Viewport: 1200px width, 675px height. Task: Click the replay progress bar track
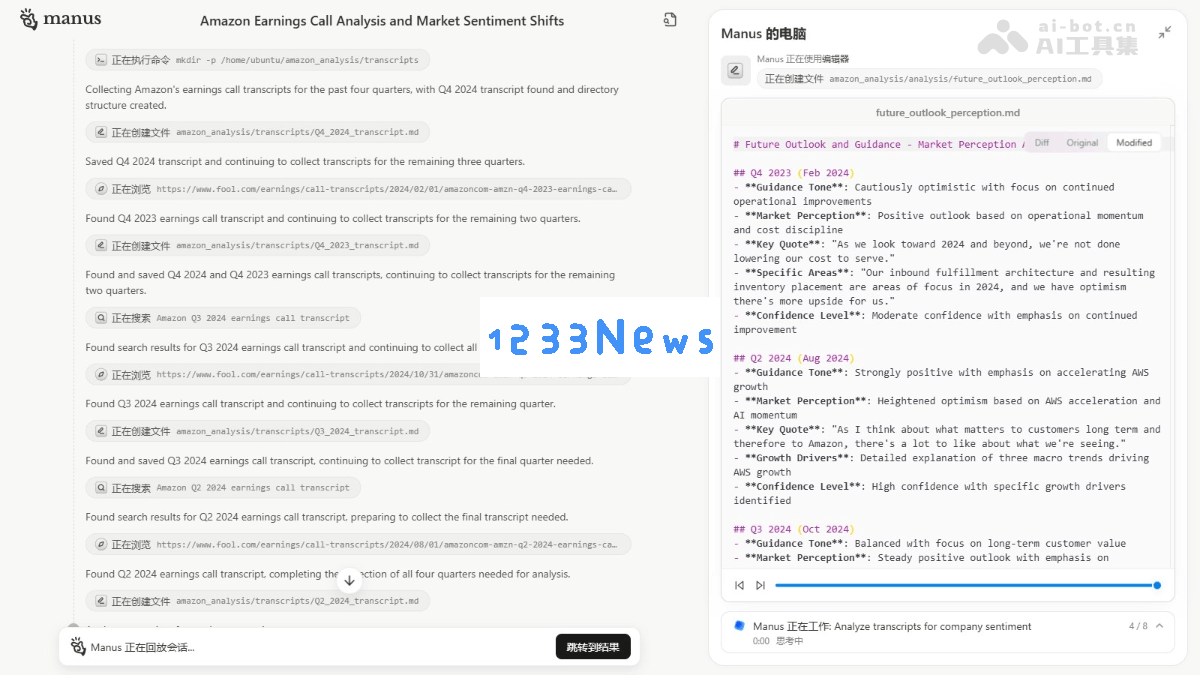(965, 585)
